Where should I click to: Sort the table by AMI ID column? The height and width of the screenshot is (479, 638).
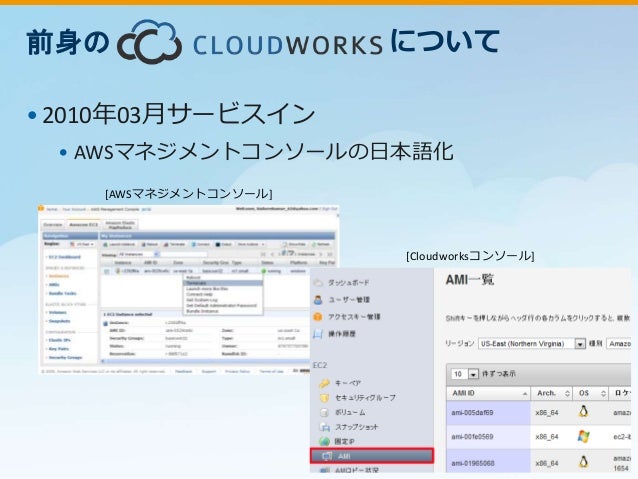489,393
